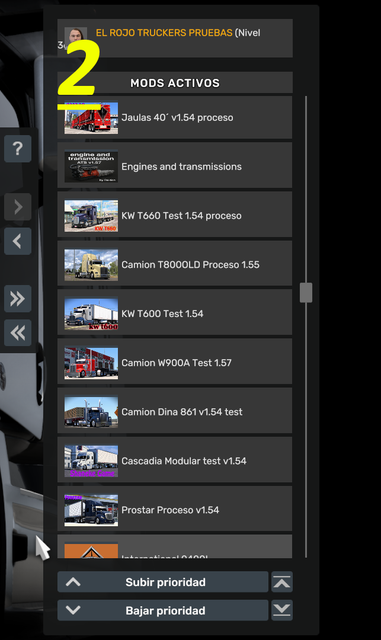Click the Dina 861 truck thumbnail

(91, 412)
